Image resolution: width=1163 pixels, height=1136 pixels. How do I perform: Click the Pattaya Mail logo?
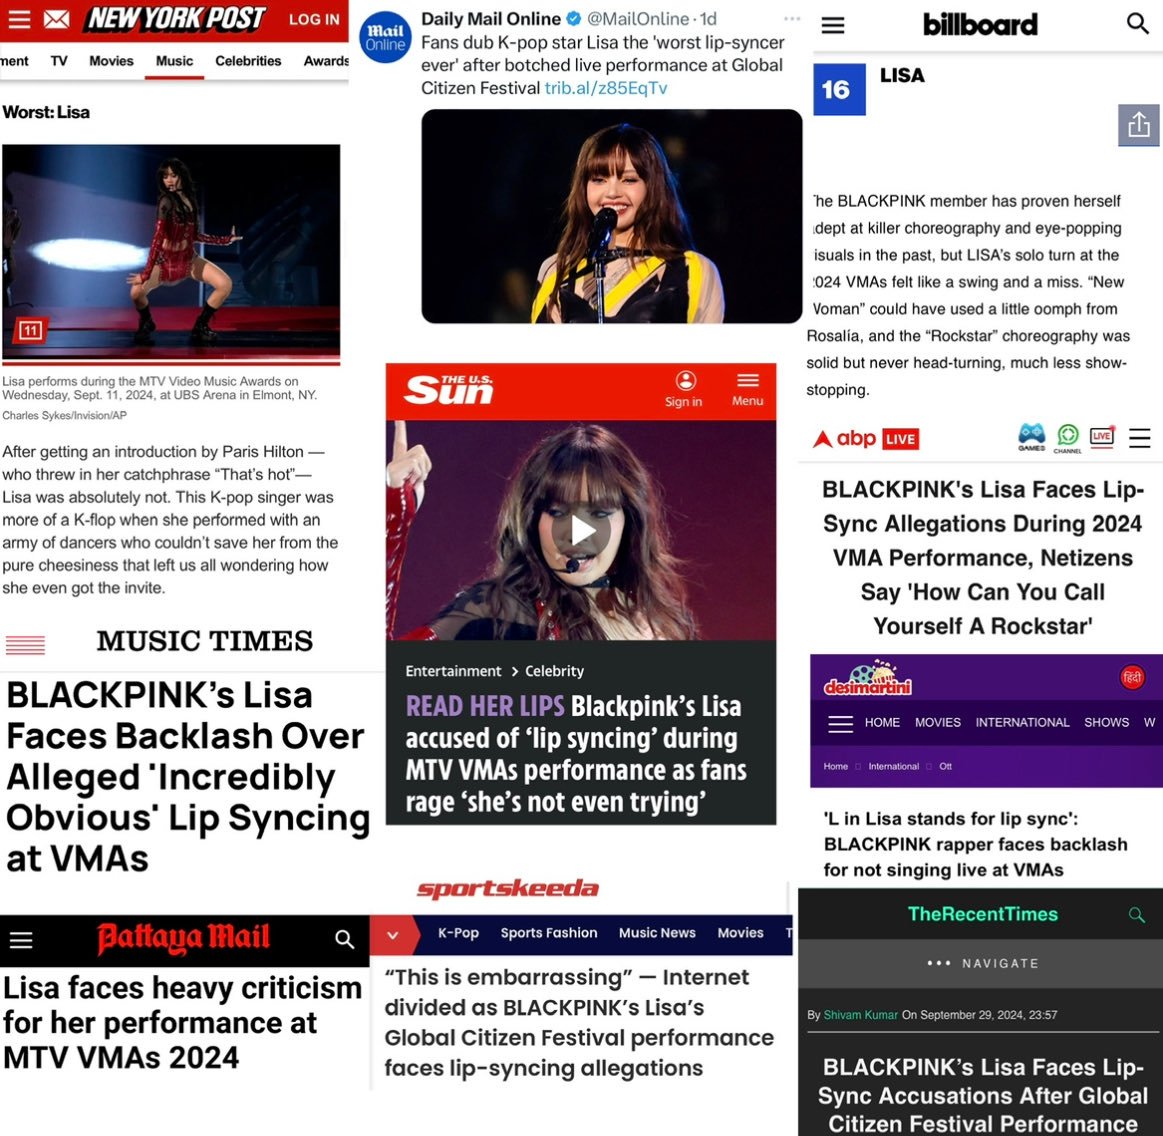[x=183, y=939]
